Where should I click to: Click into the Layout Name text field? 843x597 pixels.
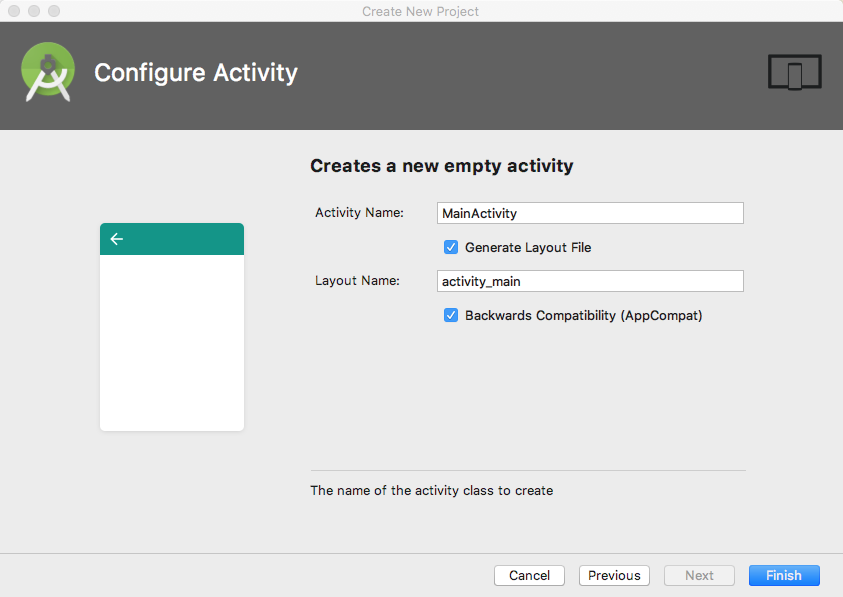pos(590,281)
